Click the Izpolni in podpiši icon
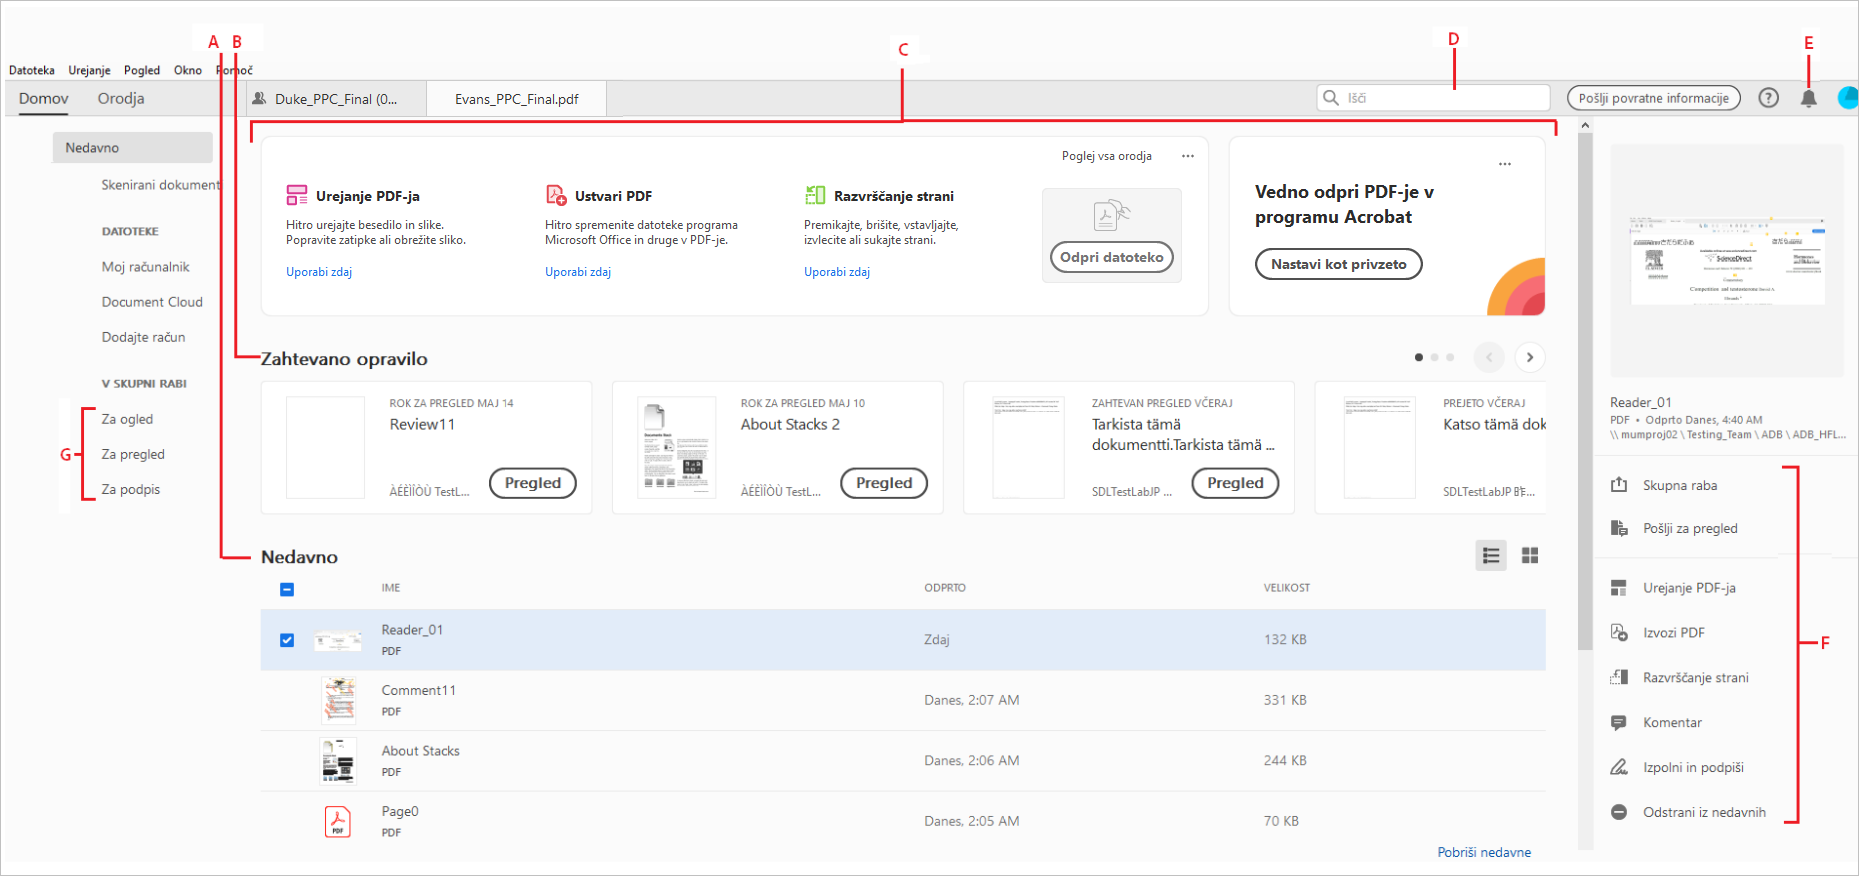 click(x=1619, y=767)
